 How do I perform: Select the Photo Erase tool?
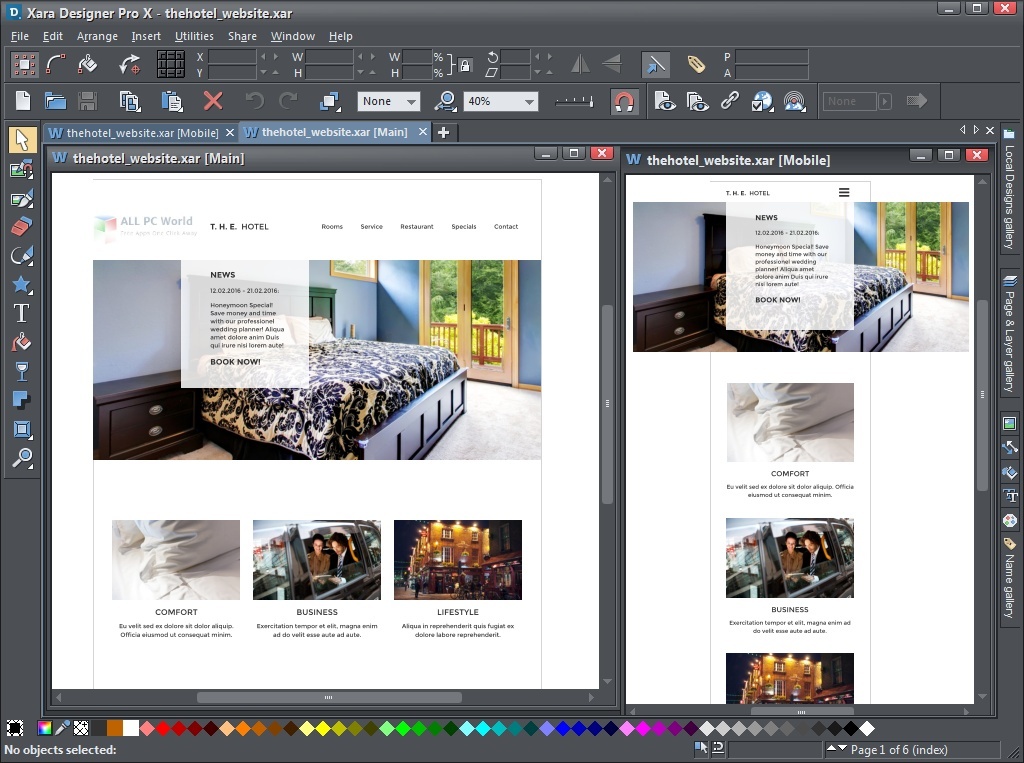pos(21,227)
